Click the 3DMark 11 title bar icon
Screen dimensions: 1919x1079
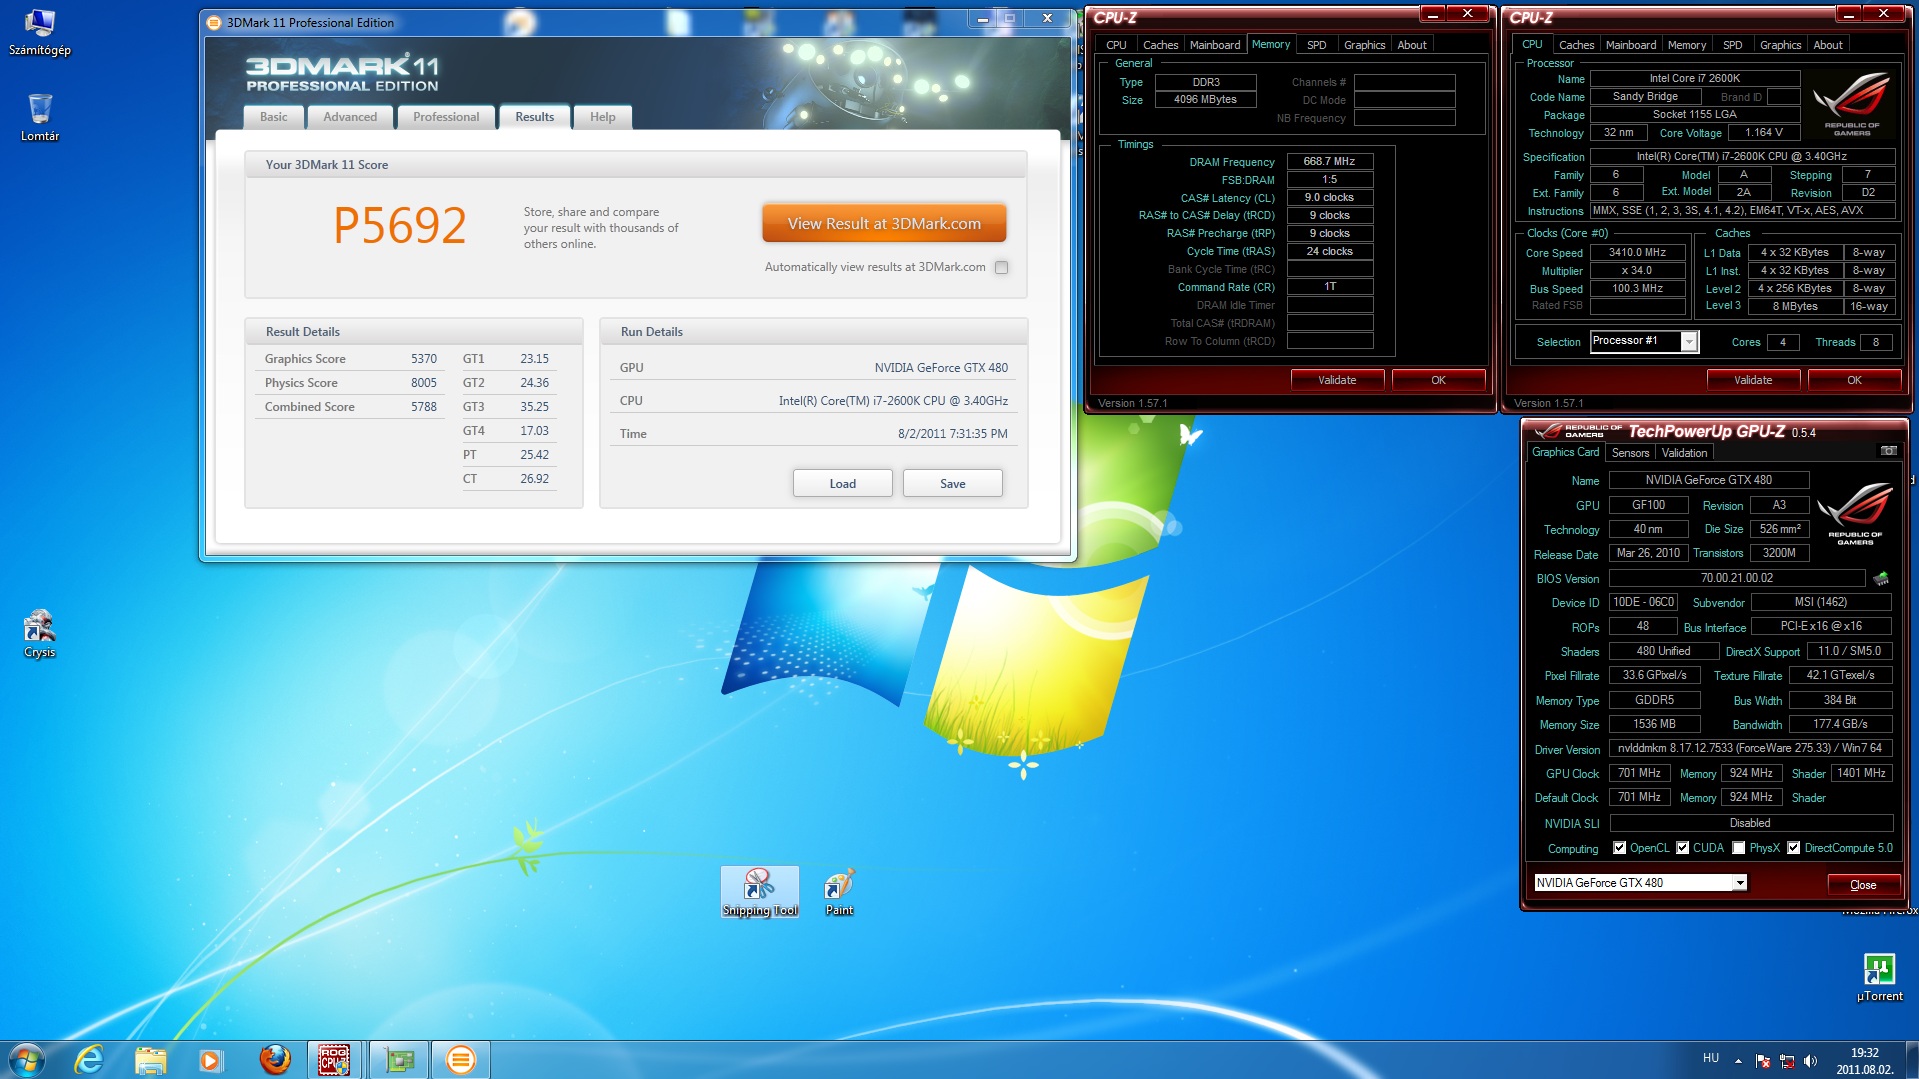[214, 22]
